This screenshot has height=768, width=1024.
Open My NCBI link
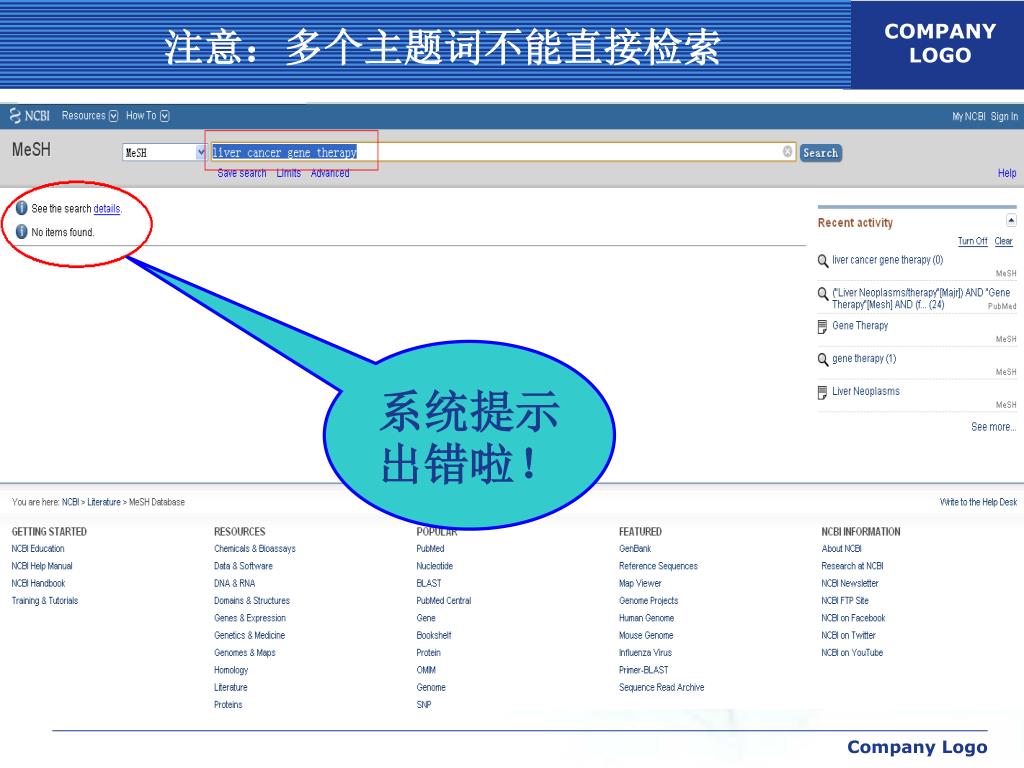[968, 116]
